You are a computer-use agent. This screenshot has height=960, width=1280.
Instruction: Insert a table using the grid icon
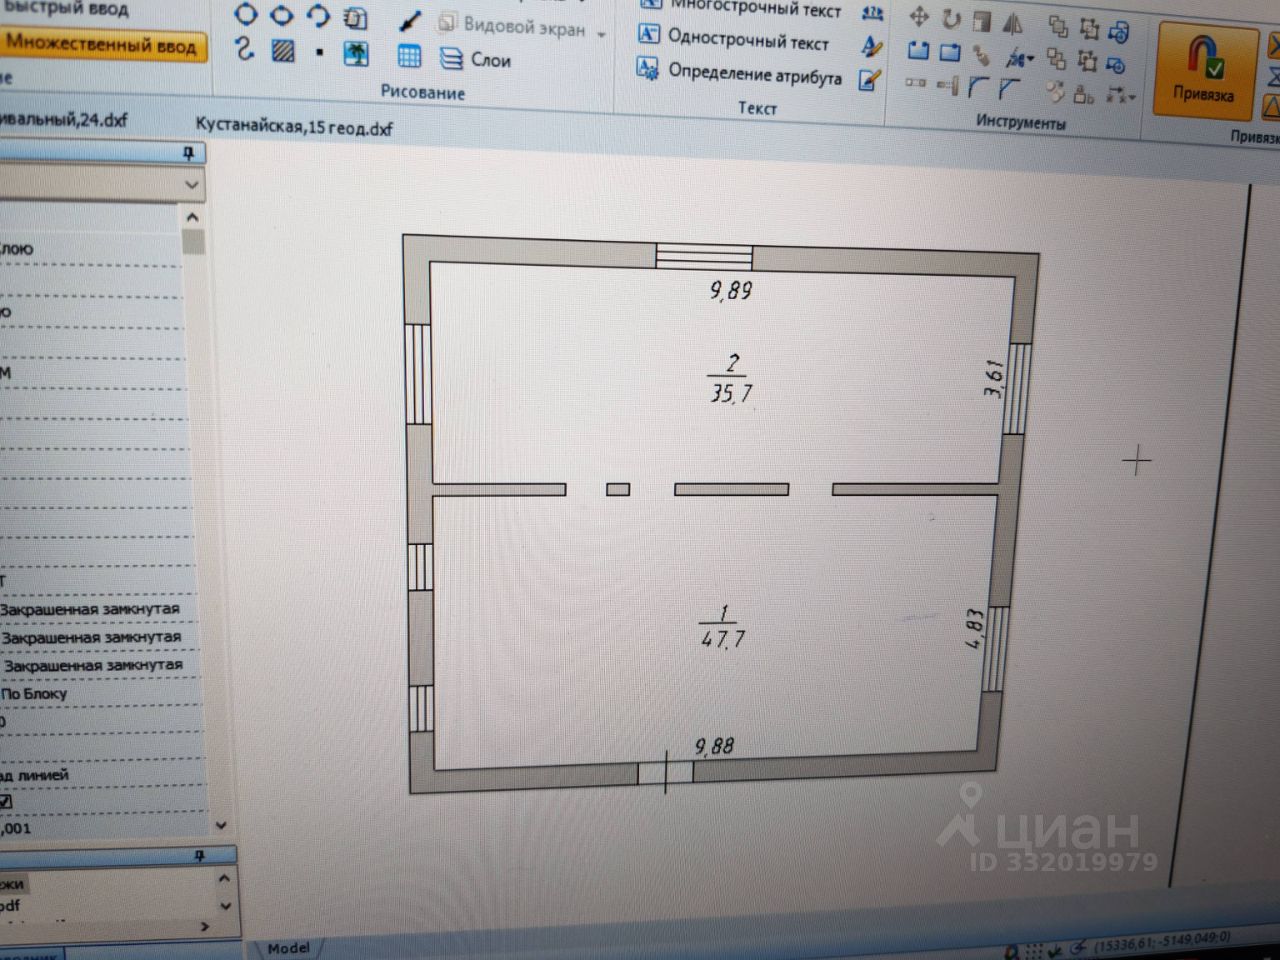[409, 56]
